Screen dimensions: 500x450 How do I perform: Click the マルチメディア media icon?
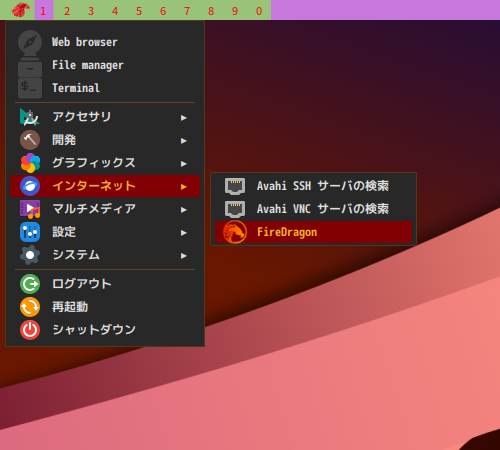pos(30,209)
